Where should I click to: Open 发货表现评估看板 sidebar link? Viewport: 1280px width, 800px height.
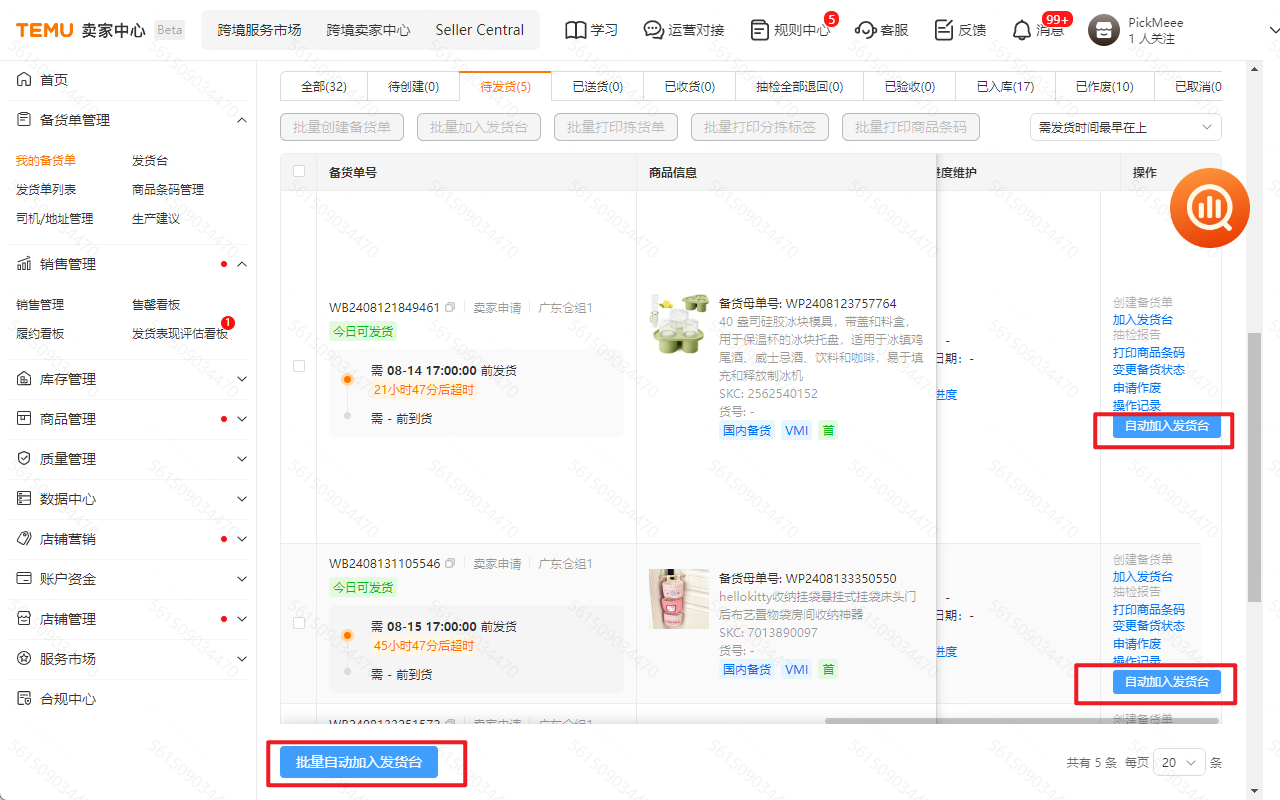[x=180, y=333]
